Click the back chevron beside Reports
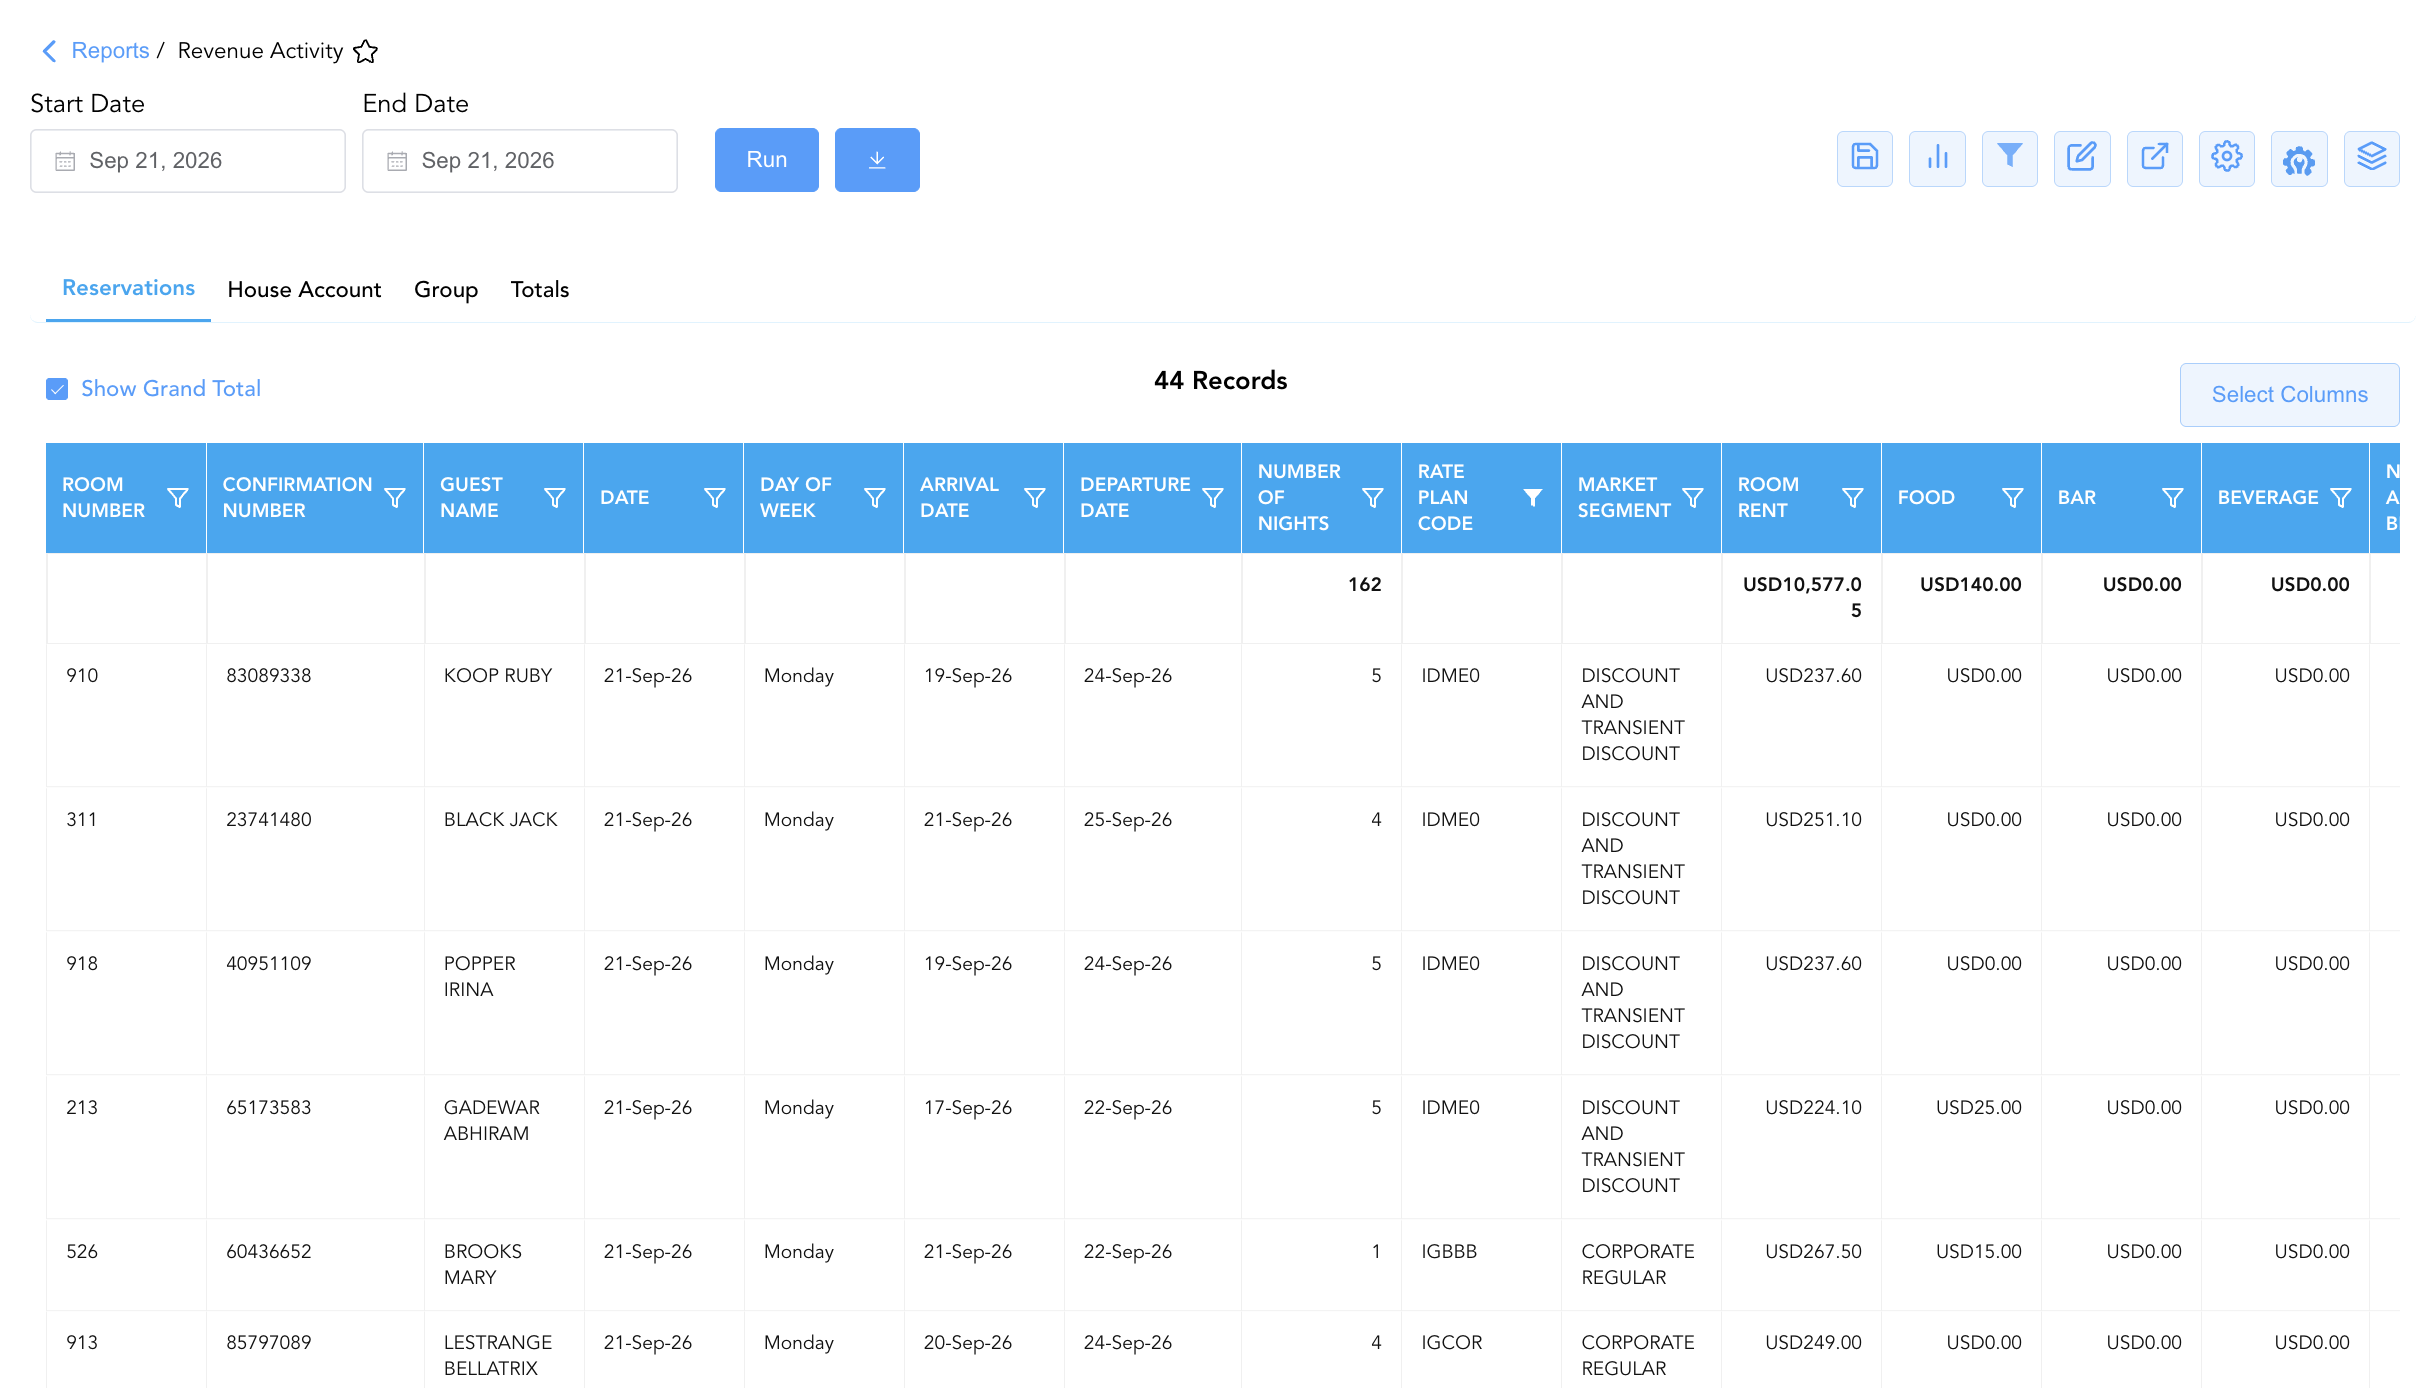Screen dimensions: 2416x1392 49,51
